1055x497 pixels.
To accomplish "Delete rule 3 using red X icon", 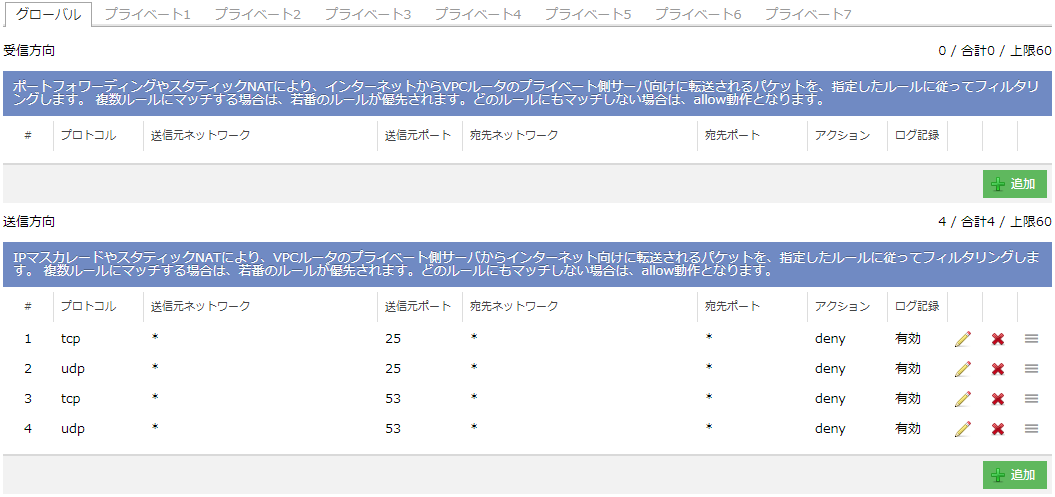I will (998, 399).
